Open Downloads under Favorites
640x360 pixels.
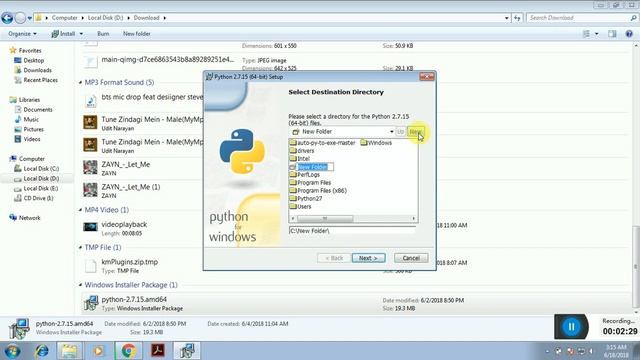(x=33, y=70)
